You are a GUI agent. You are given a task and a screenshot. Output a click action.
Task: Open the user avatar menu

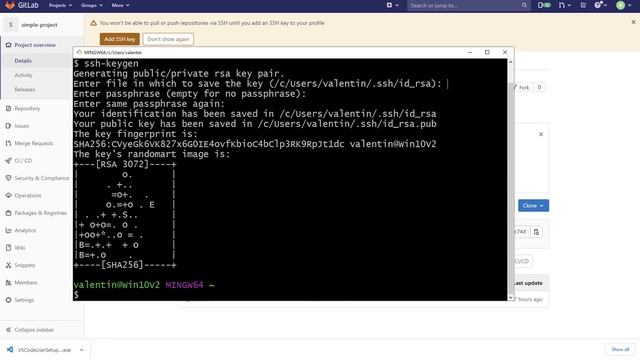[623, 5]
